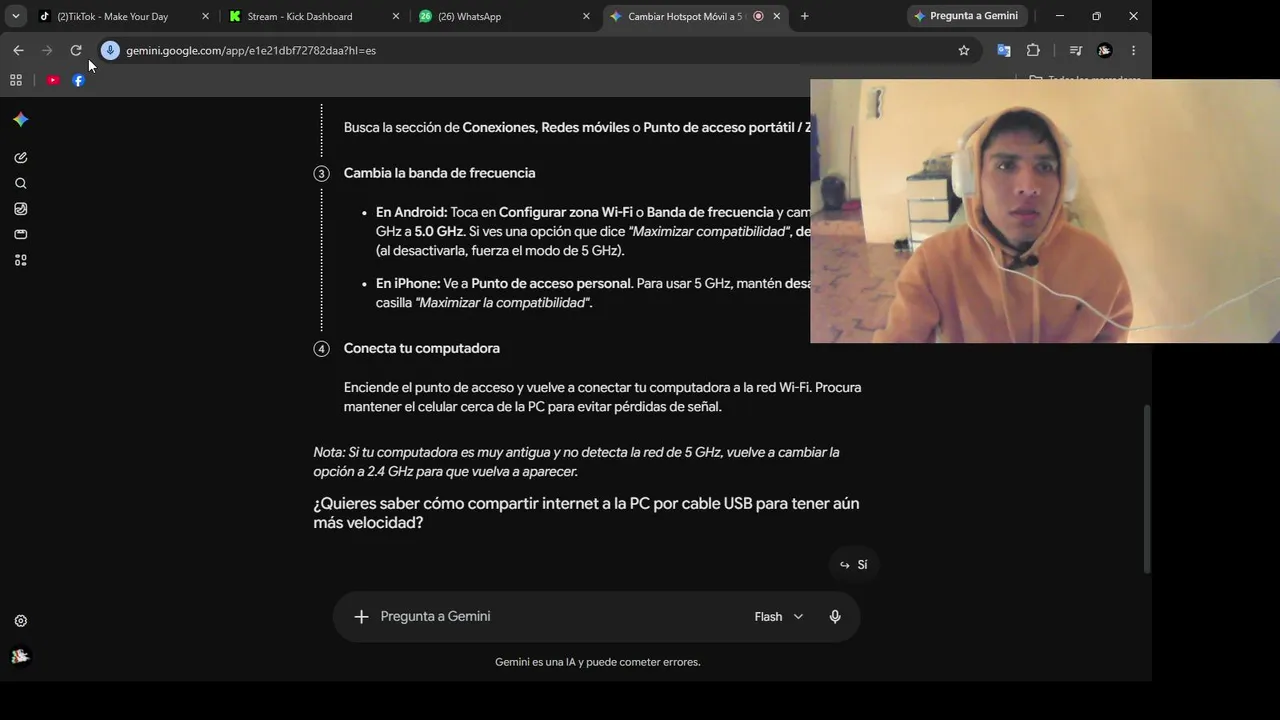This screenshot has width=1280, height=720.
Task: Switch to the Stream - Kick Dashboard tab
Action: pos(300,16)
